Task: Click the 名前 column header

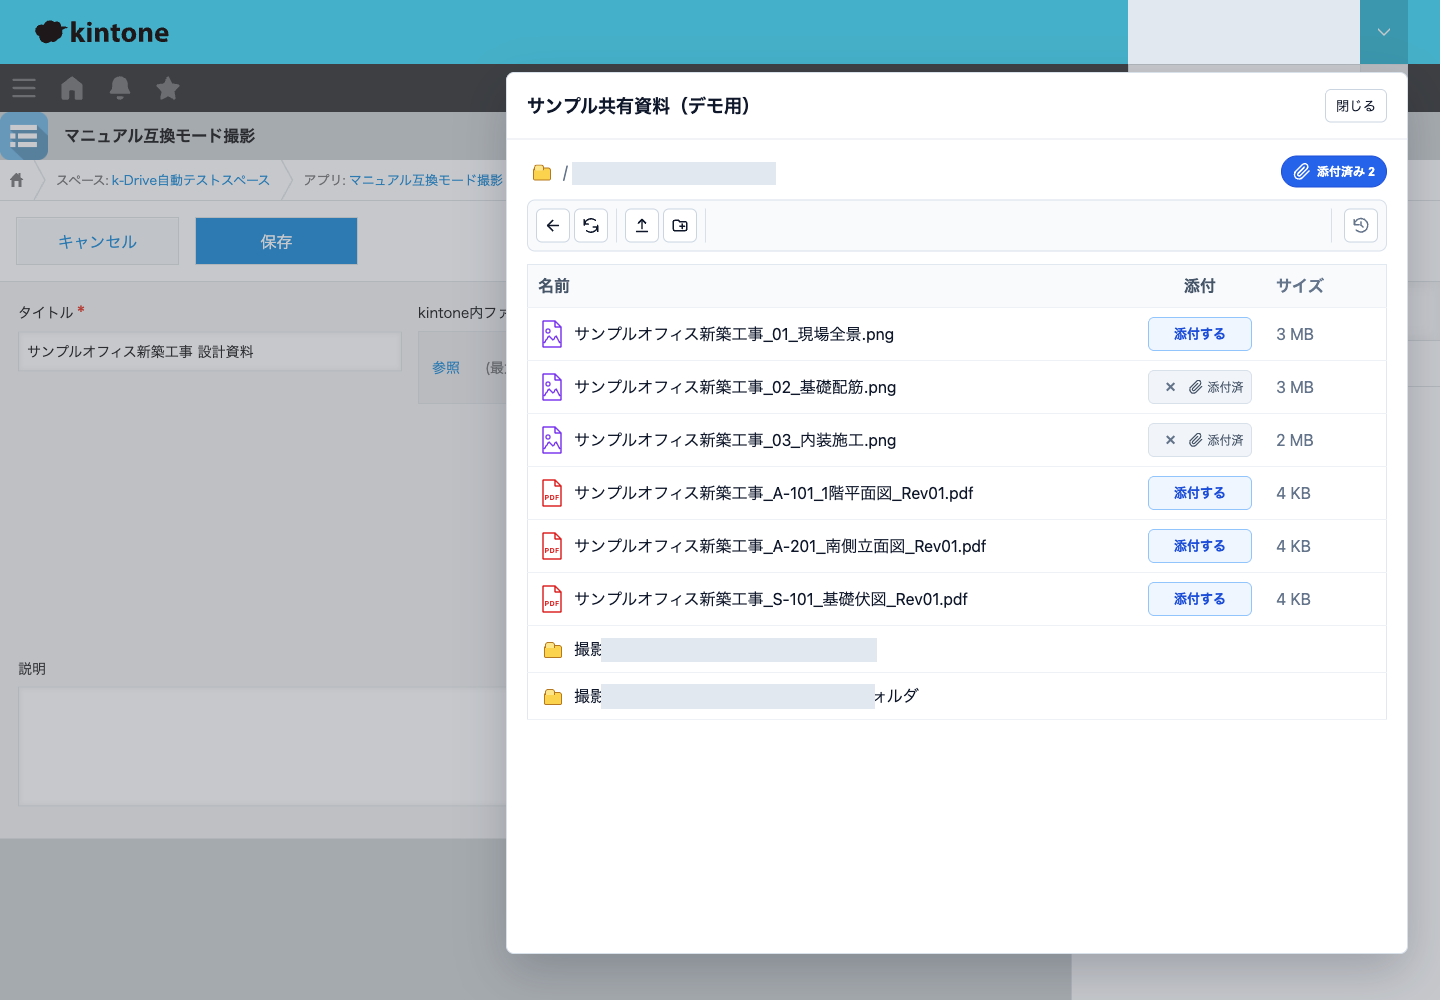Action: 554,286
